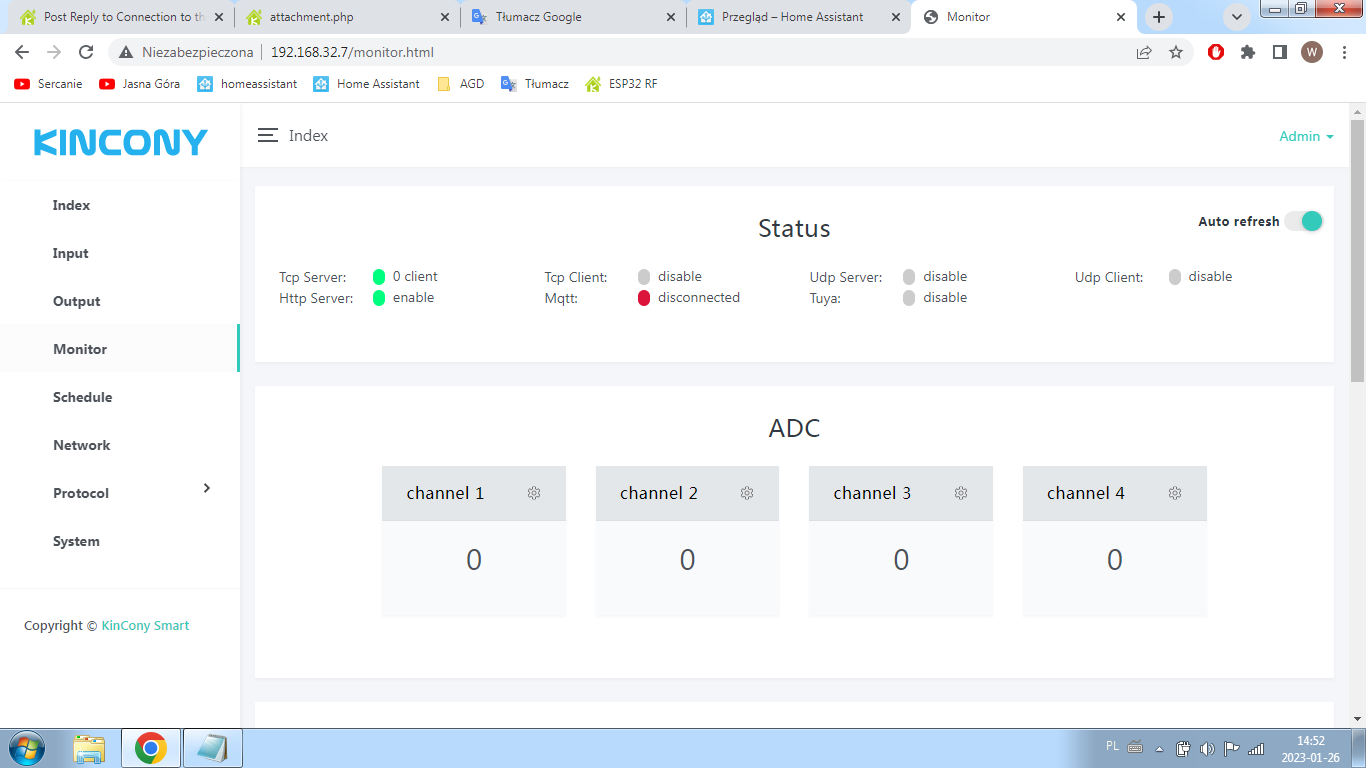Screen dimensions: 1366x768
Task: Go to the Schedule sidebar page
Action: 82,397
